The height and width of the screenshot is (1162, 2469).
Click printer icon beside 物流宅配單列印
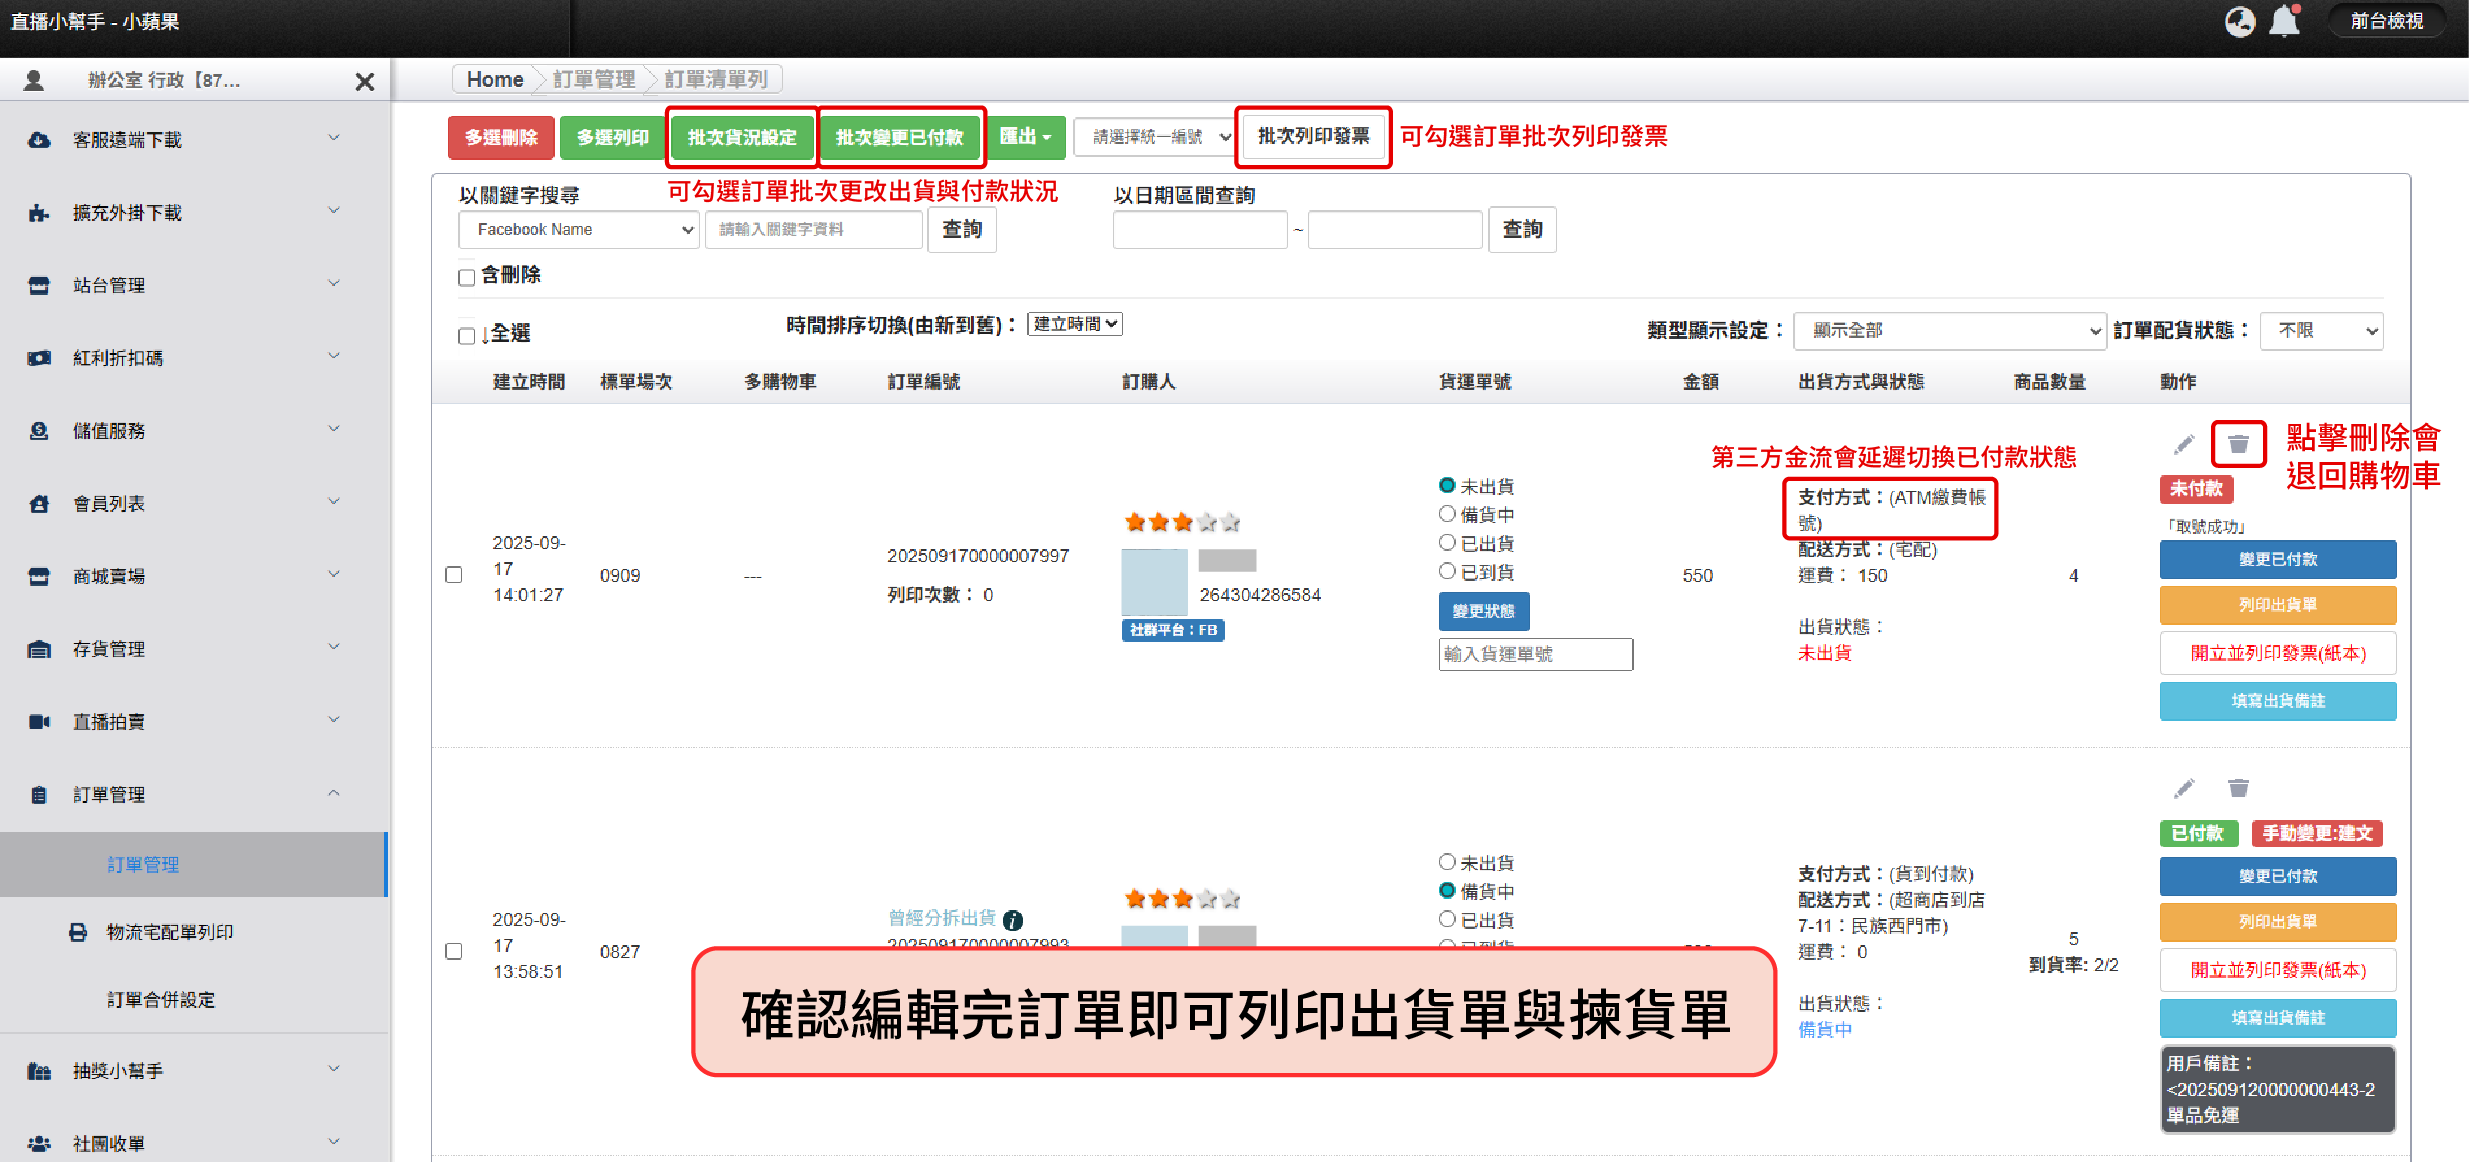click(x=78, y=932)
